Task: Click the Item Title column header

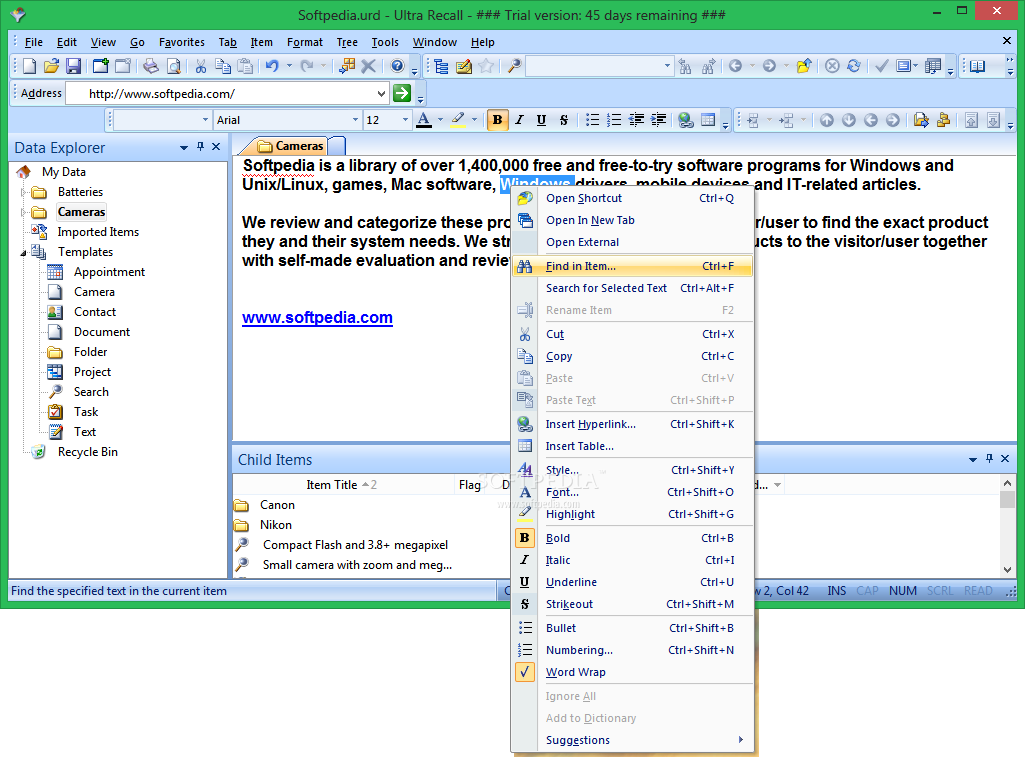Action: pos(344,484)
